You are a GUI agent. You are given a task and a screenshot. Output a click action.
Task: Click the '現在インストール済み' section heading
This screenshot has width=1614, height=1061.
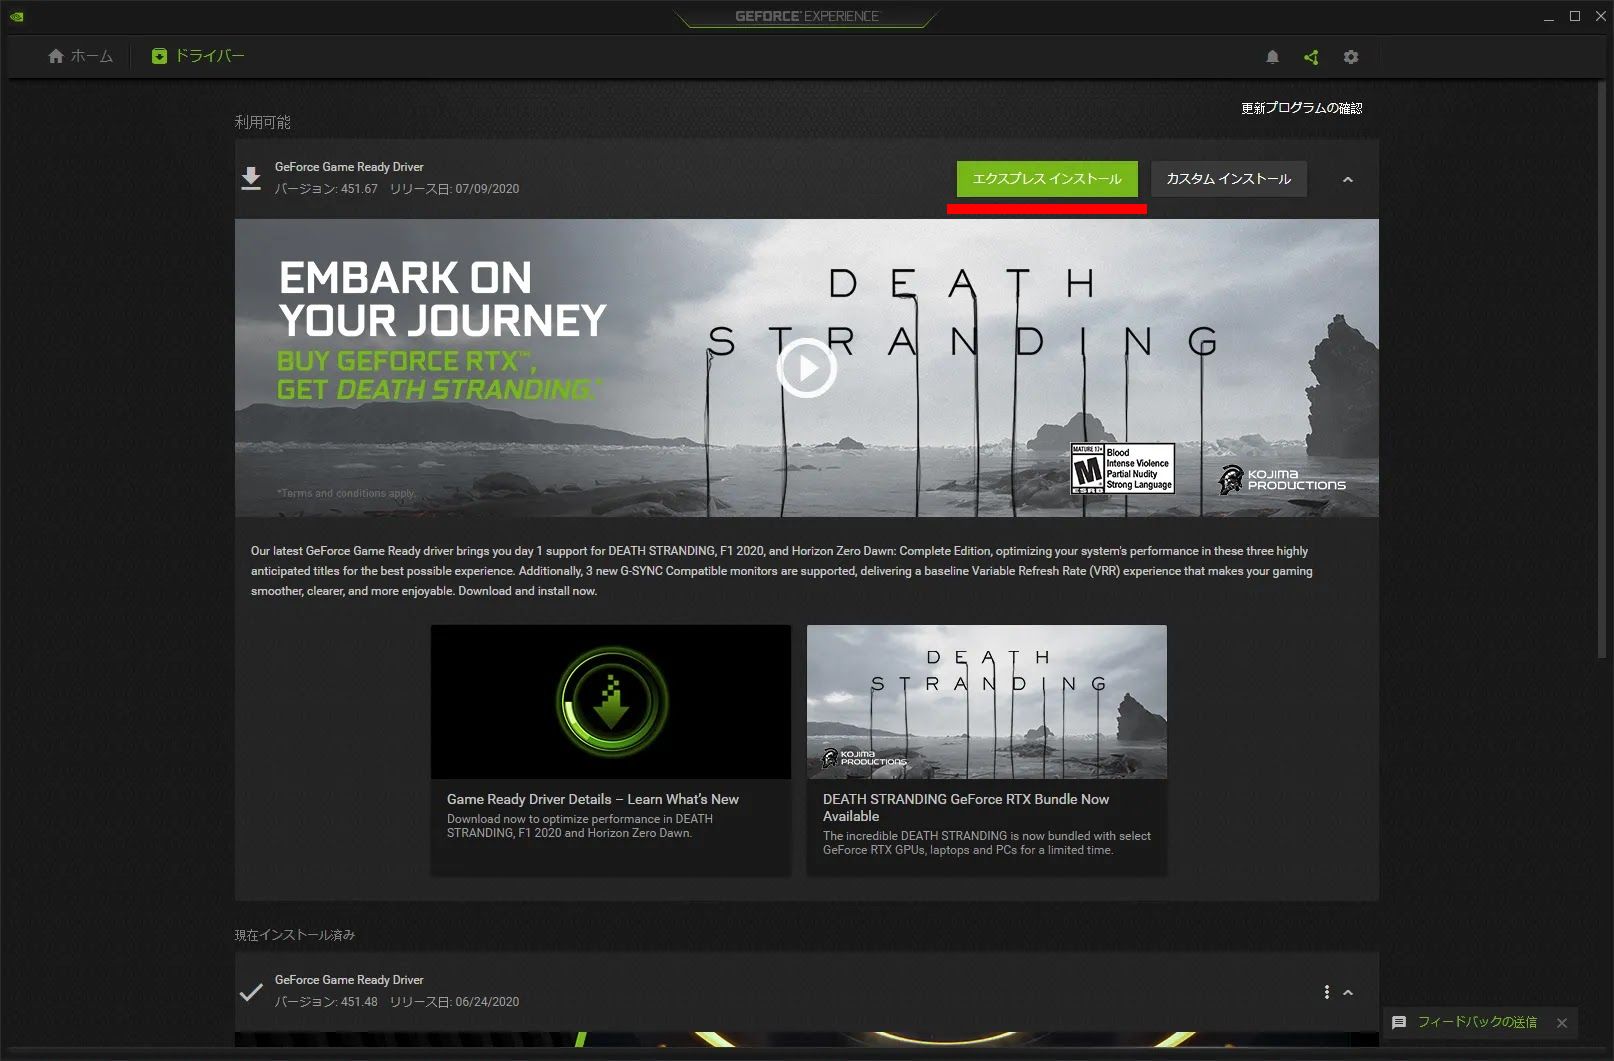point(295,935)
